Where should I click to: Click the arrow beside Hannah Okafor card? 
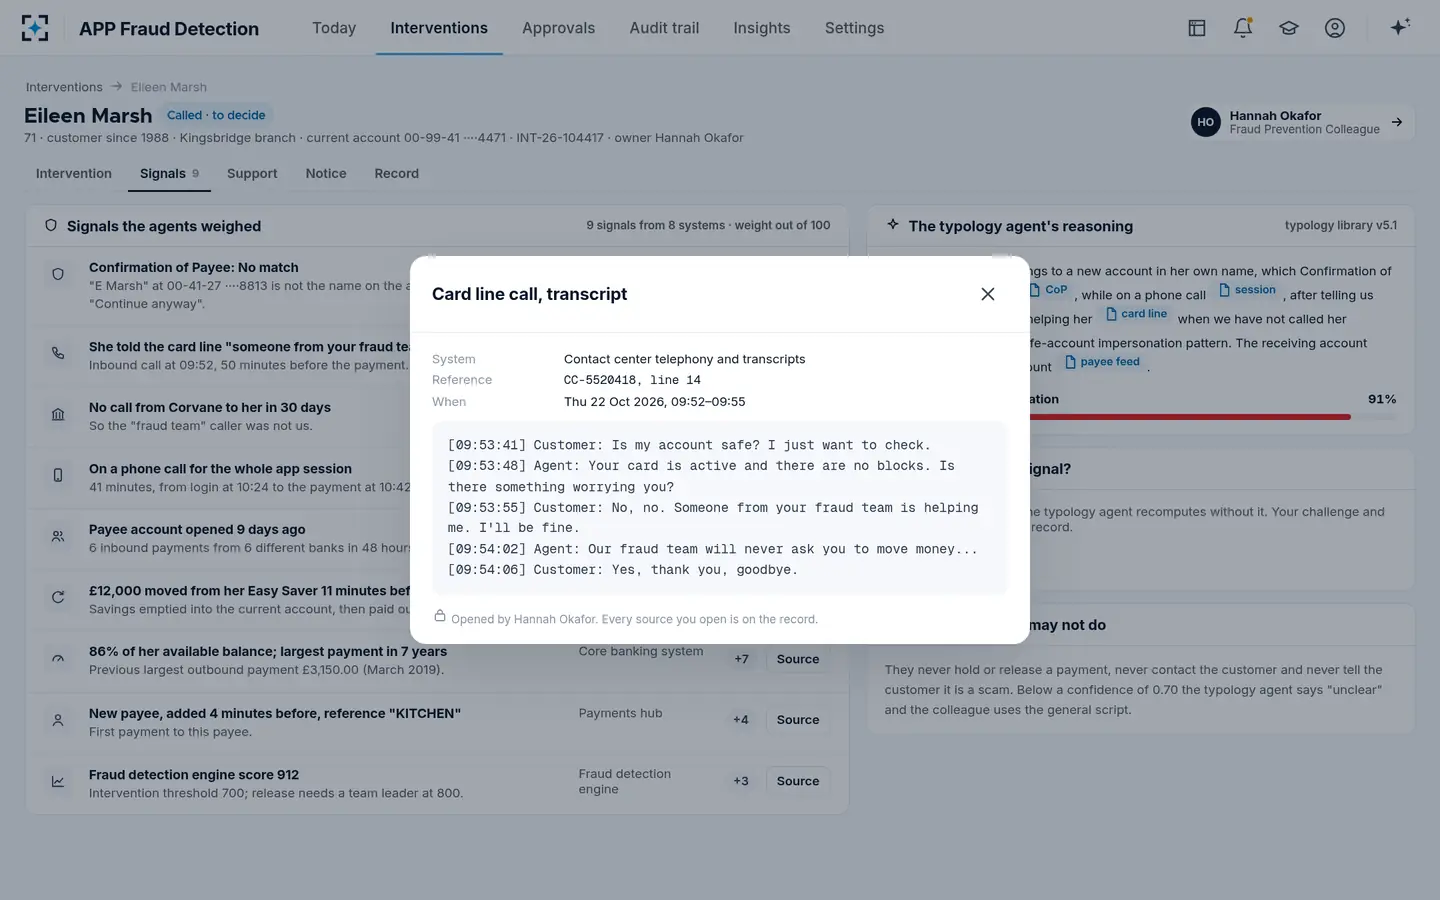pyautogui.click(x=1397, y=122)
